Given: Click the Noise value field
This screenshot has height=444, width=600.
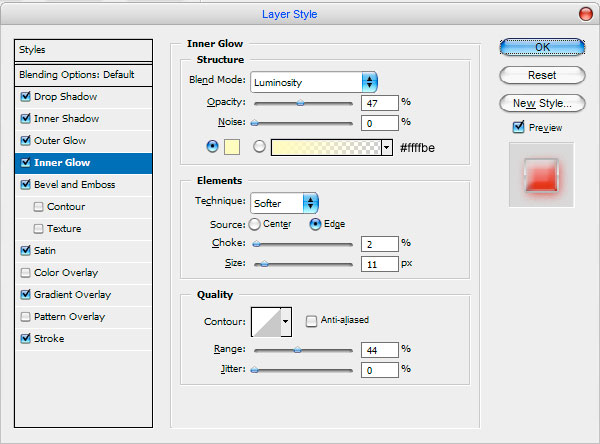Looking at the screenshot, I should pos(380,123).
